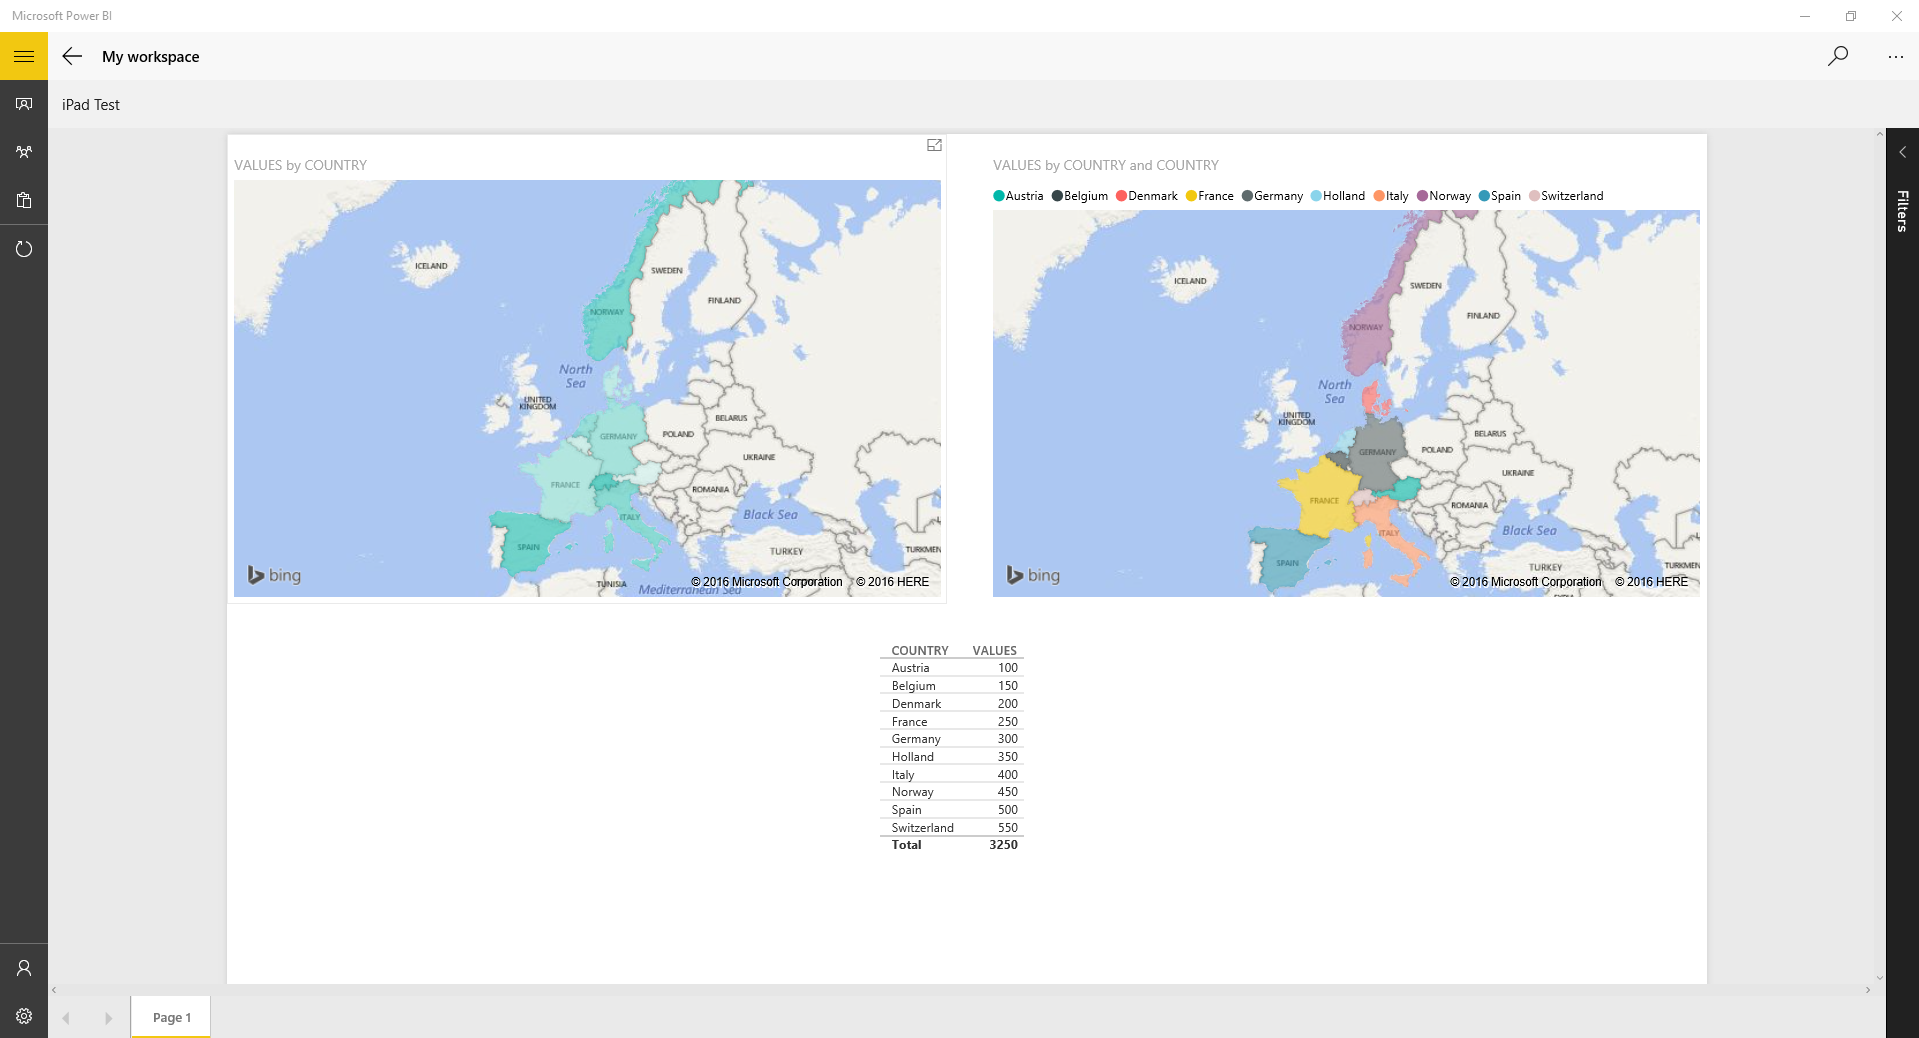Open the groups sidebar icon
This screenshot has width=1919, height=1038.
(24, 152)
